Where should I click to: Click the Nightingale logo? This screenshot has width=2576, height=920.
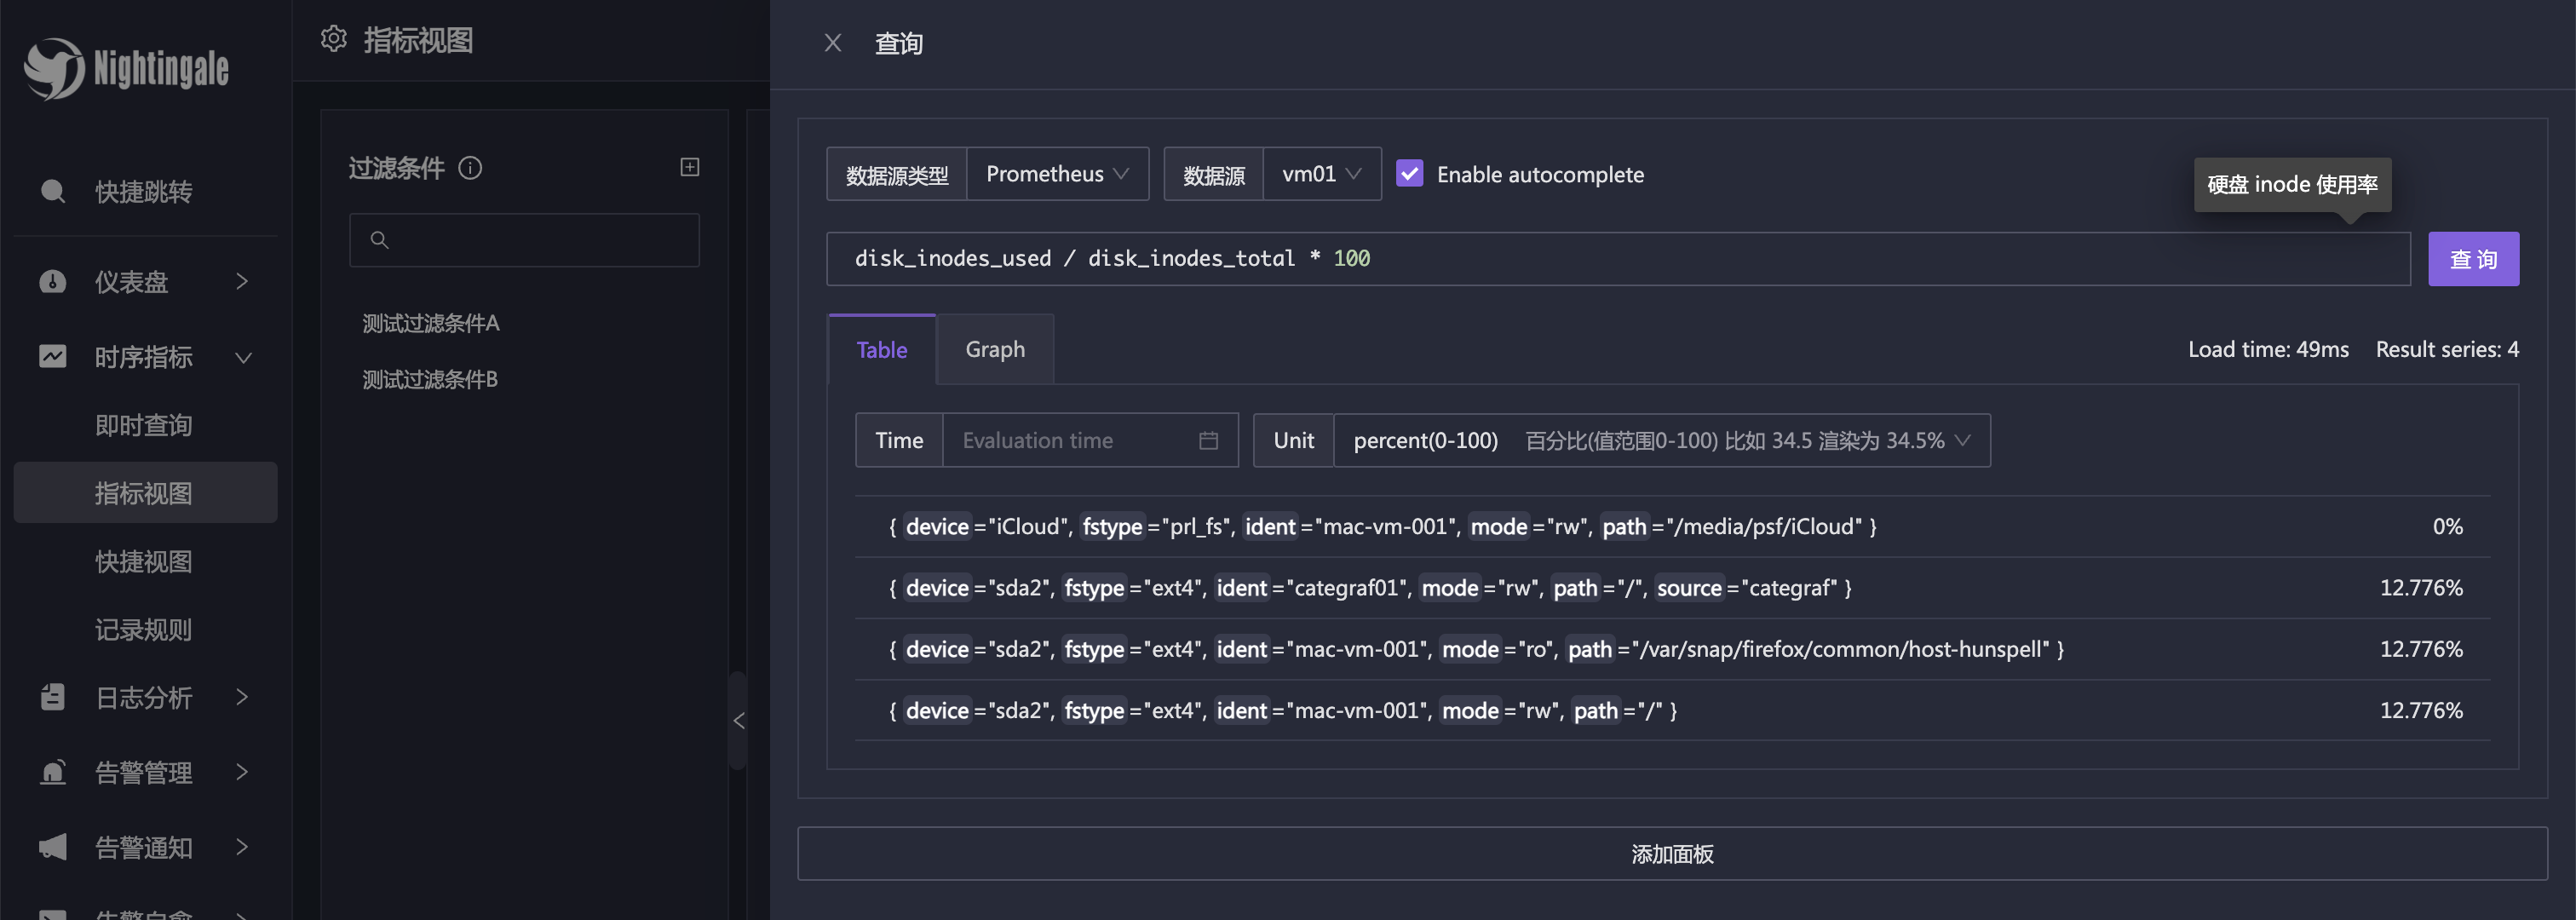click(126, 68)
